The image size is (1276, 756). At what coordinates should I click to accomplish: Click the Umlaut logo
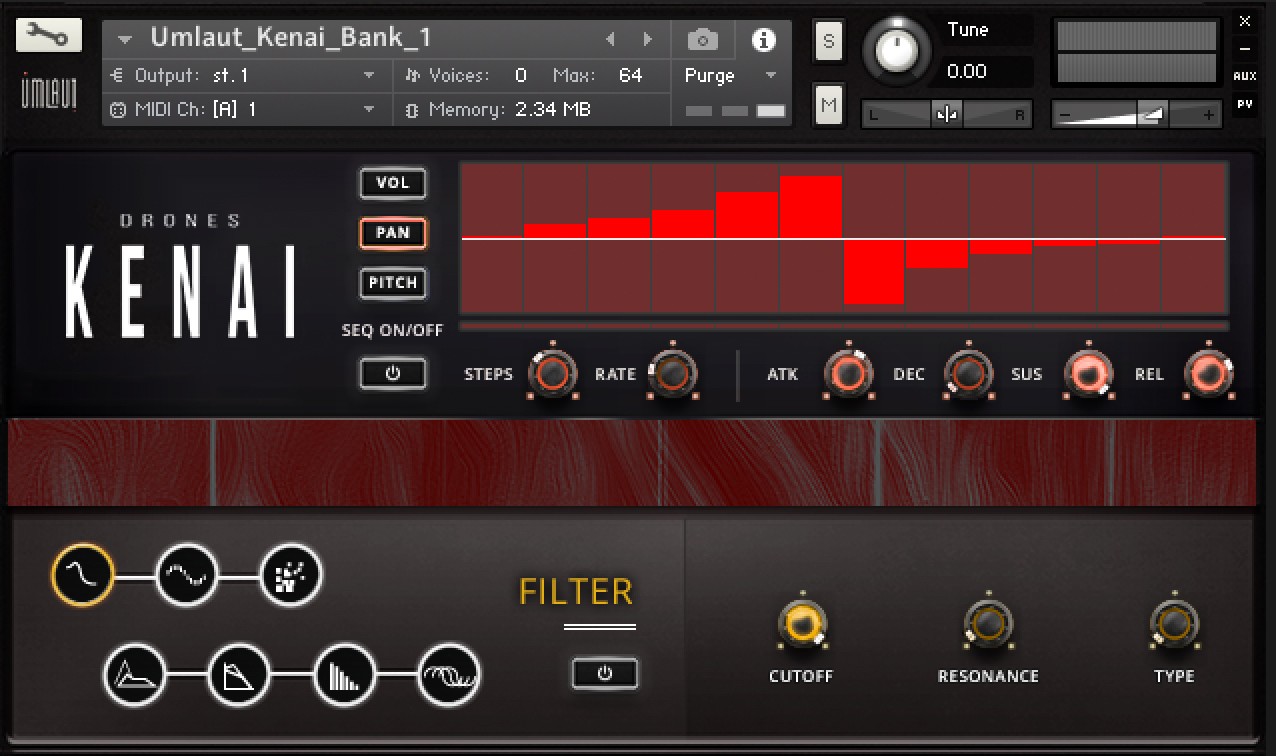(x=48, y=92)
